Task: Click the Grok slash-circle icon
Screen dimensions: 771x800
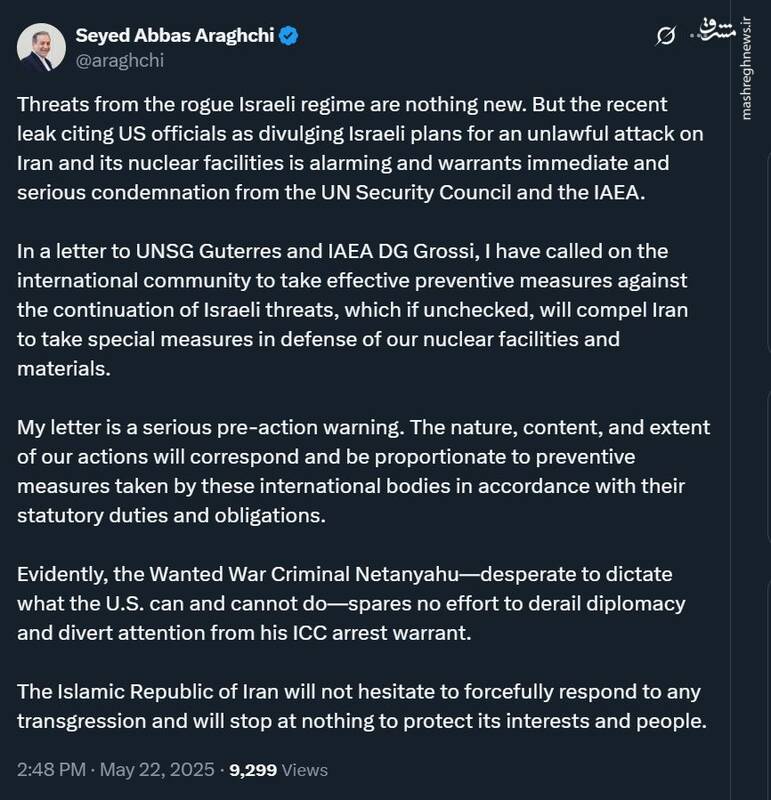Action: click(x=664, y=37)
